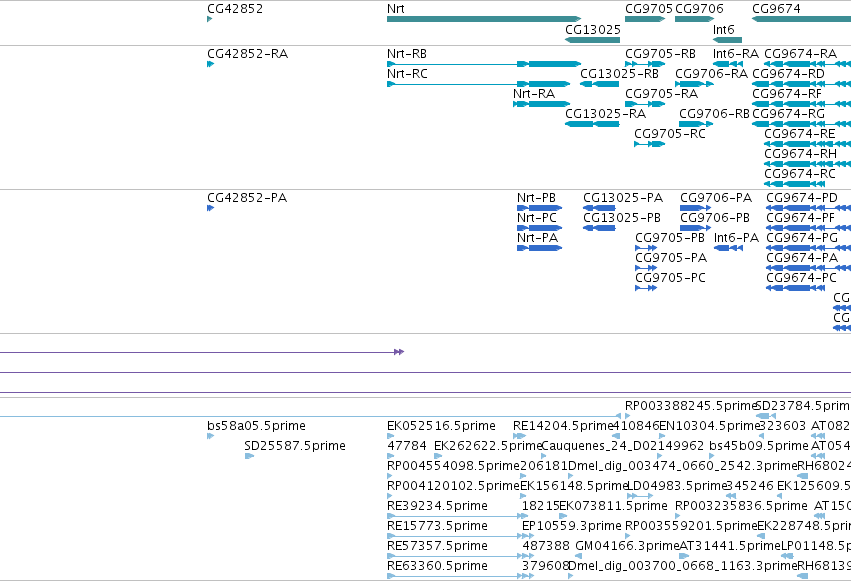This screenshot has width=851, height=581.
Task: Click the CG9674-RF transcript label
Action: point(787,94)
